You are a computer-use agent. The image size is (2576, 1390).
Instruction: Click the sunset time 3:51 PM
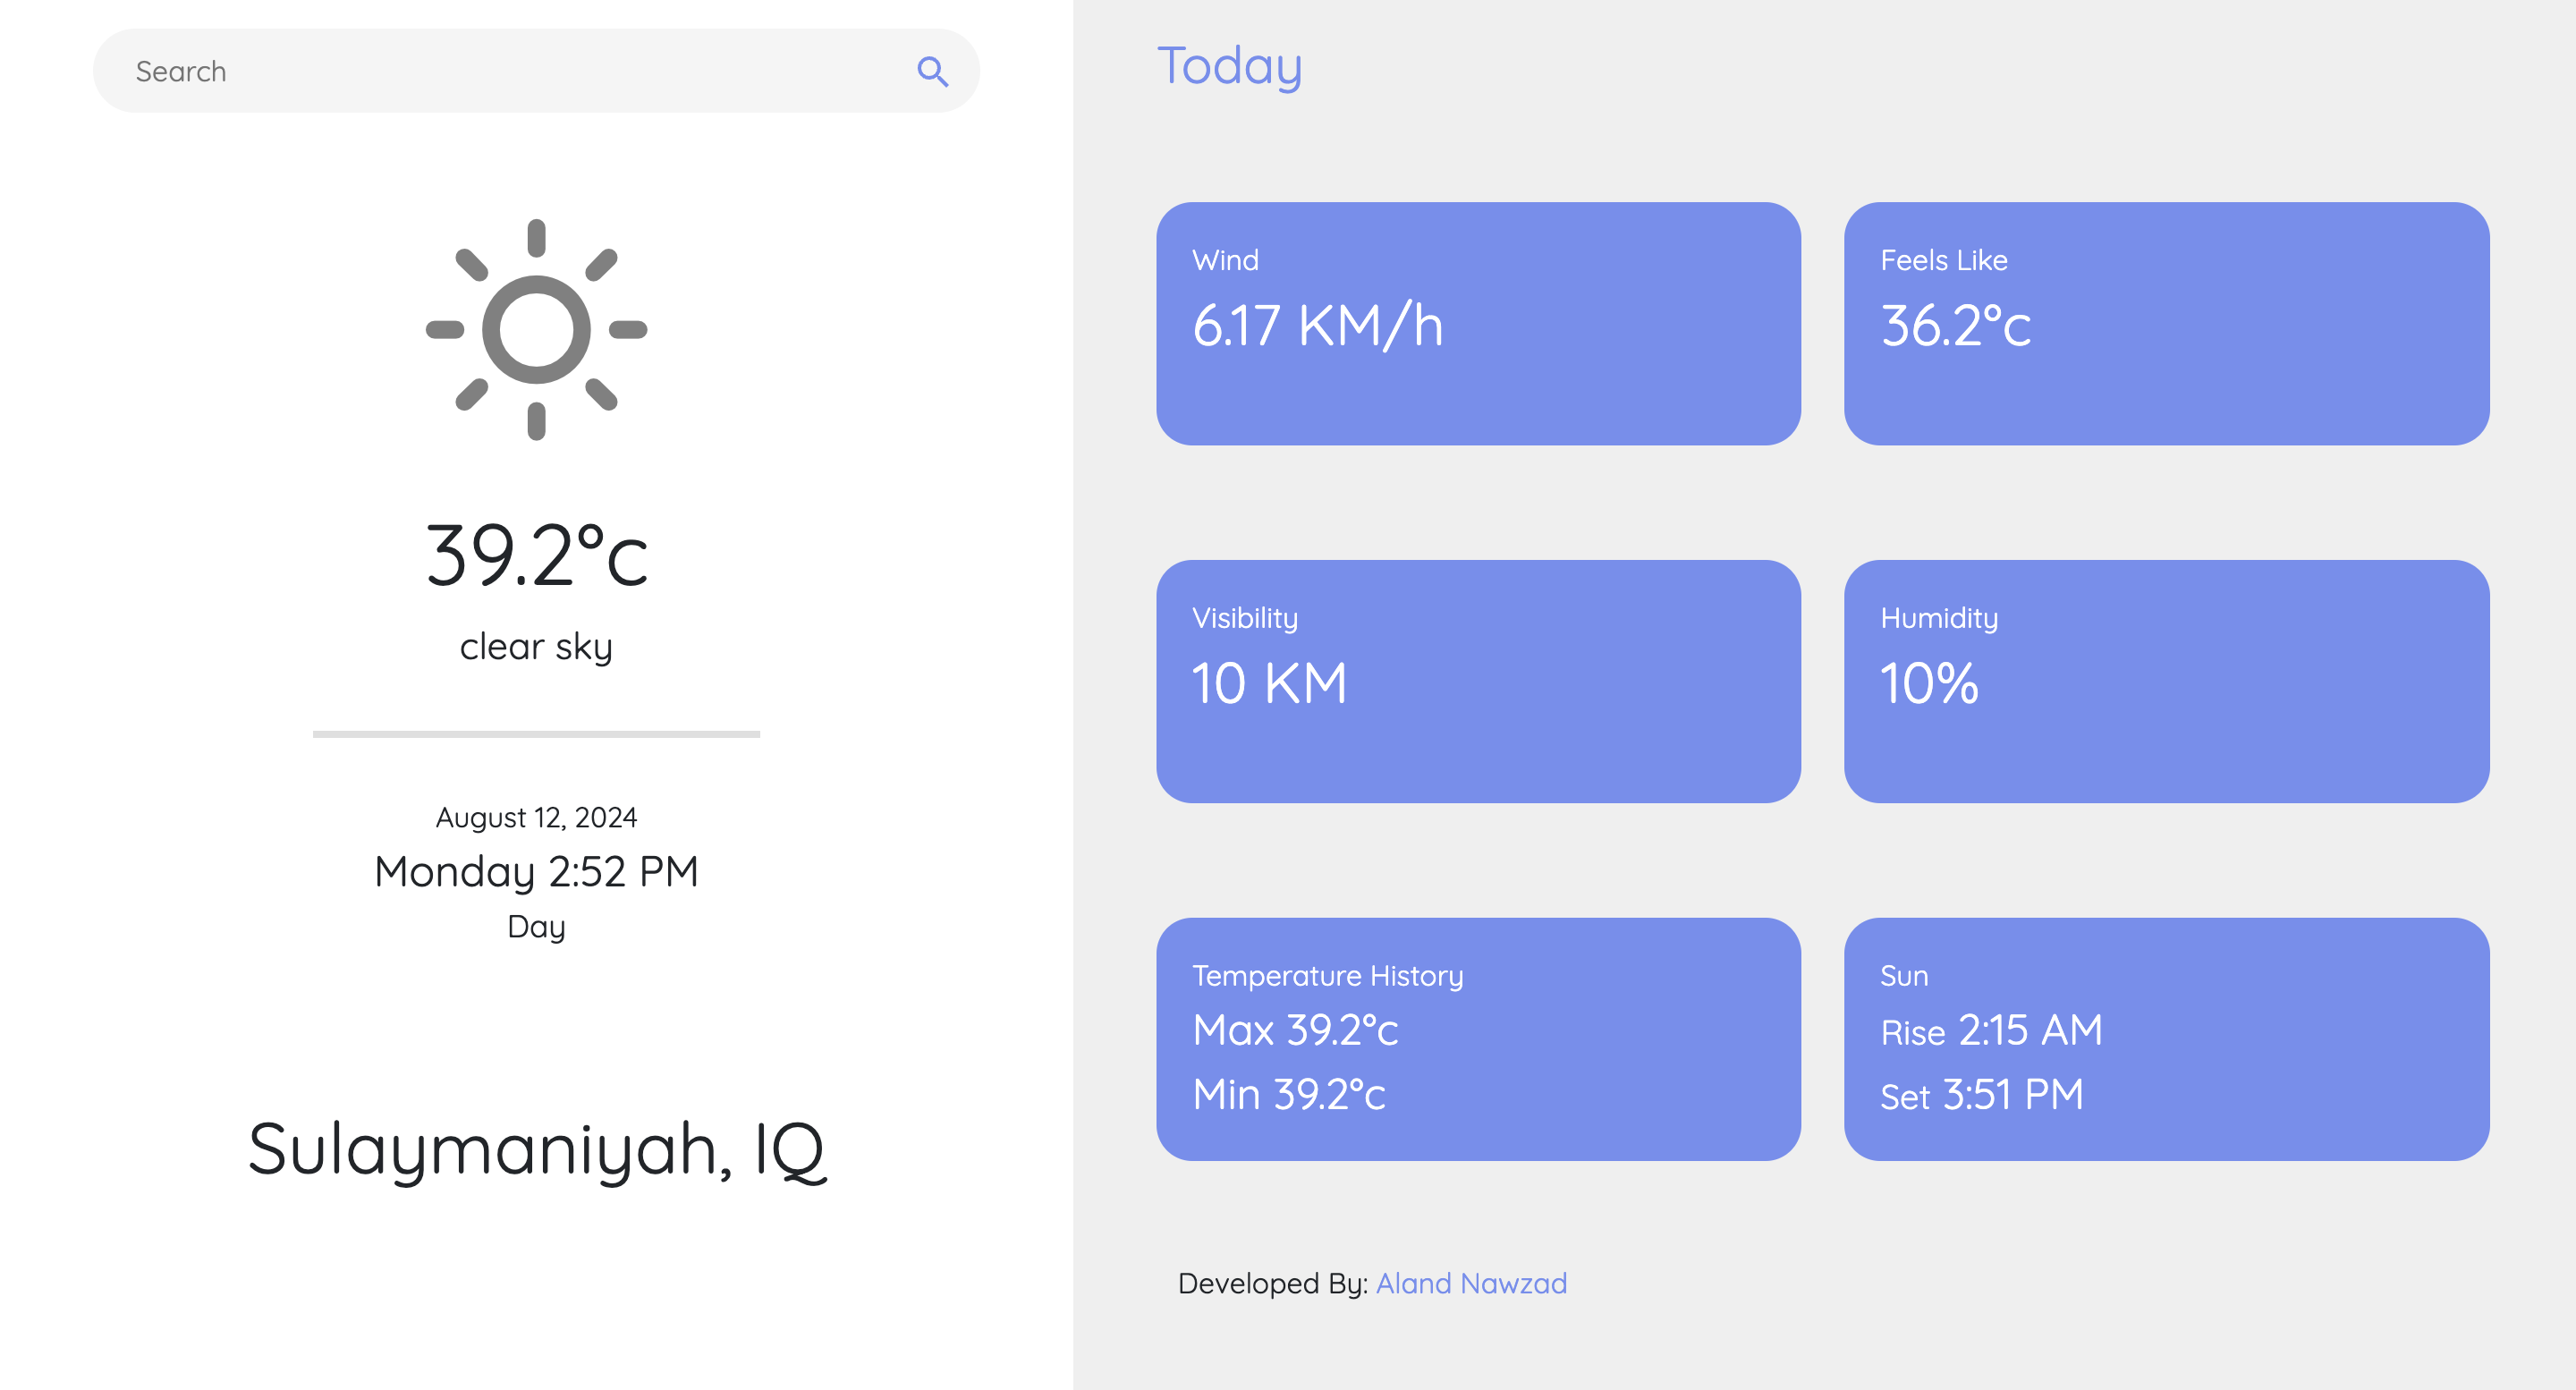coord(2013,1095)
